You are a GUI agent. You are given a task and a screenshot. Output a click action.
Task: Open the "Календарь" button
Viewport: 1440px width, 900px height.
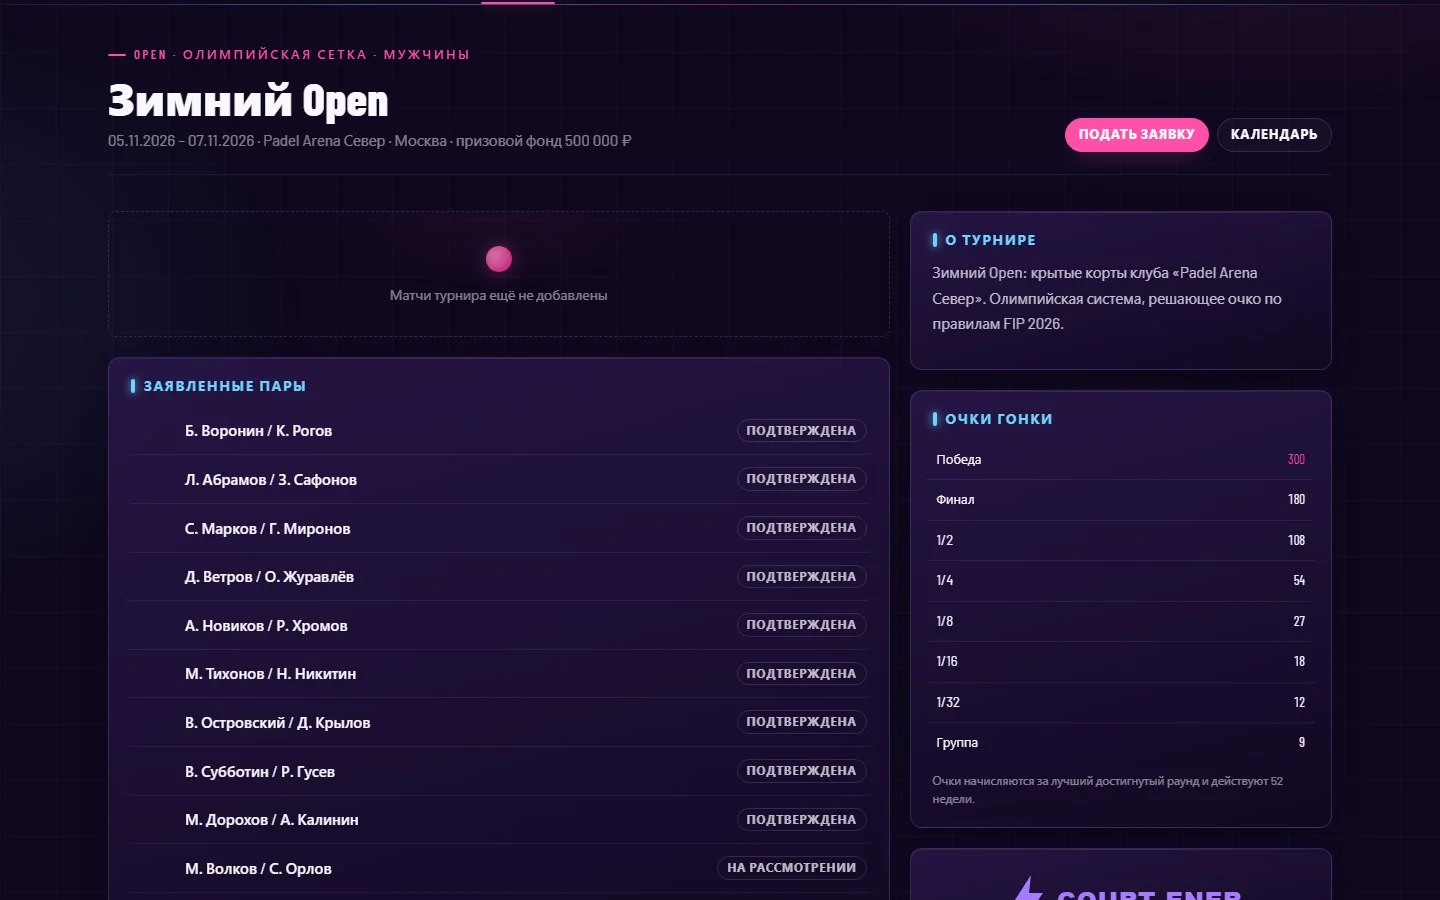(x=1274, y=134)
